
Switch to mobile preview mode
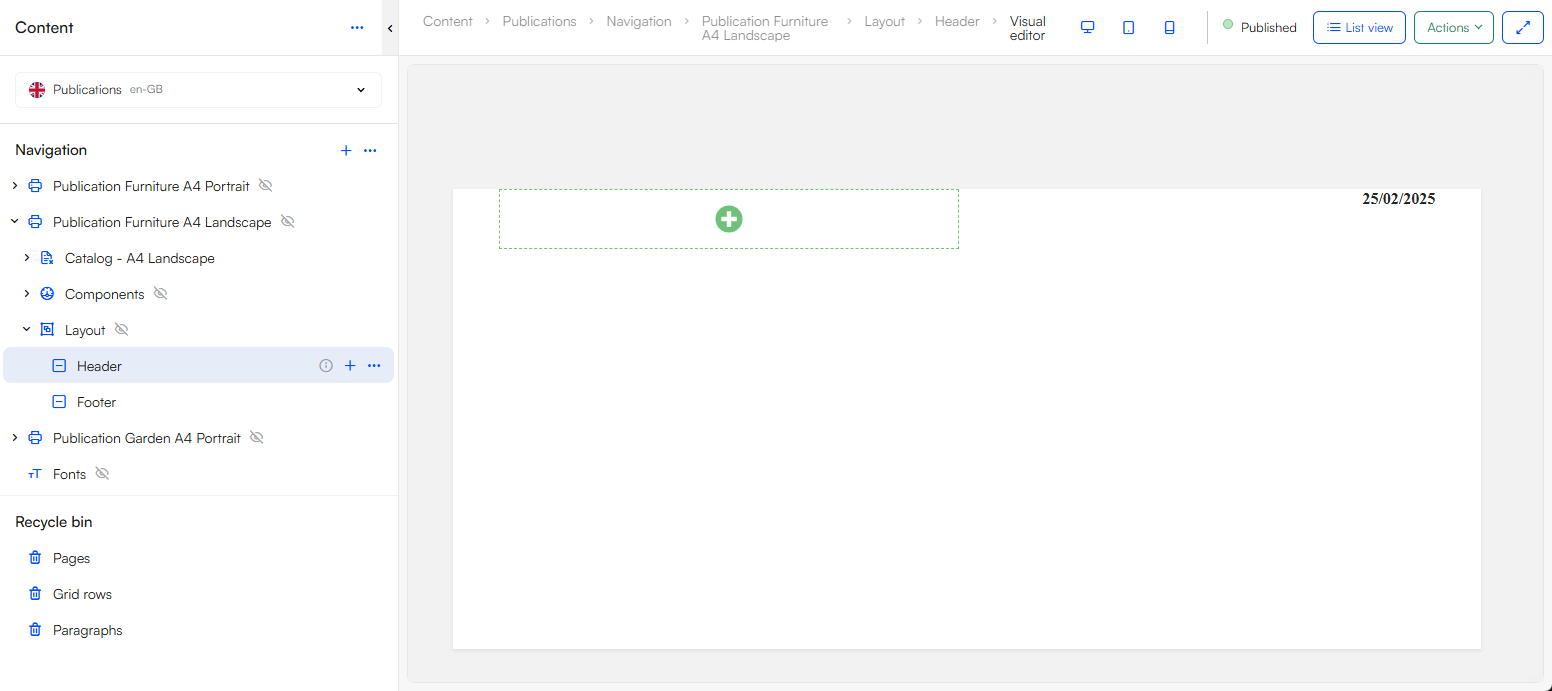[1169, 27]
